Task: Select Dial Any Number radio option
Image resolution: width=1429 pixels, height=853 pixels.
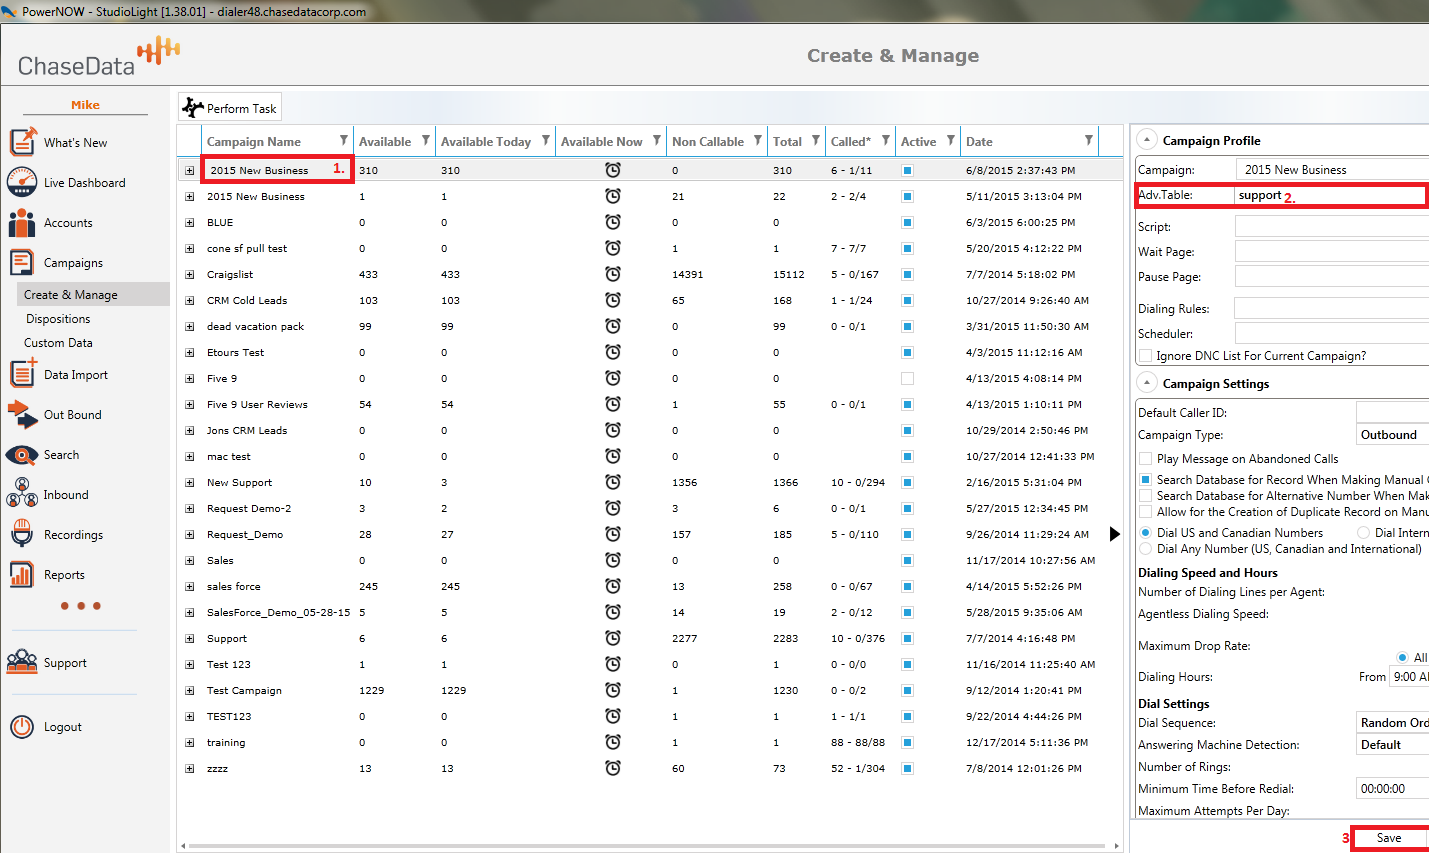Action: point(1146,549)
